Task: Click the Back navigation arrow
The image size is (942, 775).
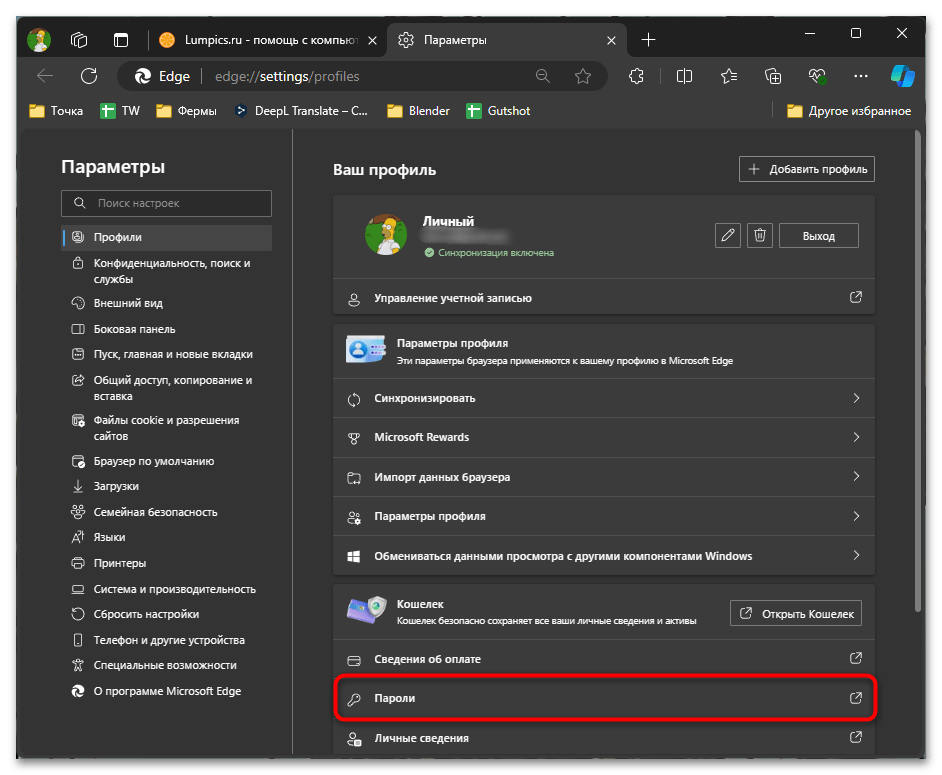Action: point(45,76)
